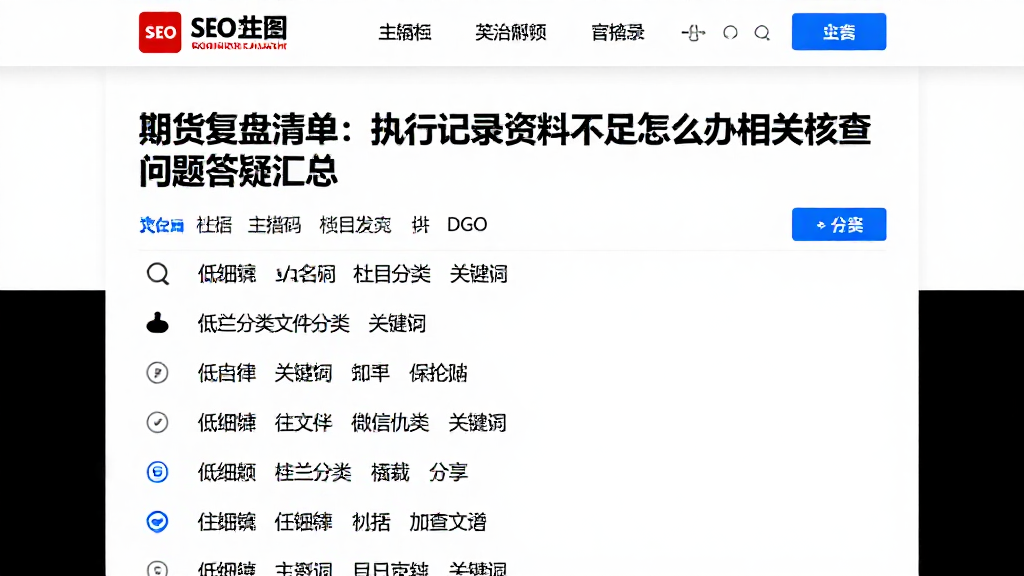Click 关键词 in the 往文伴 row
Screen dimensions: 1024x576
coord(477,423)
